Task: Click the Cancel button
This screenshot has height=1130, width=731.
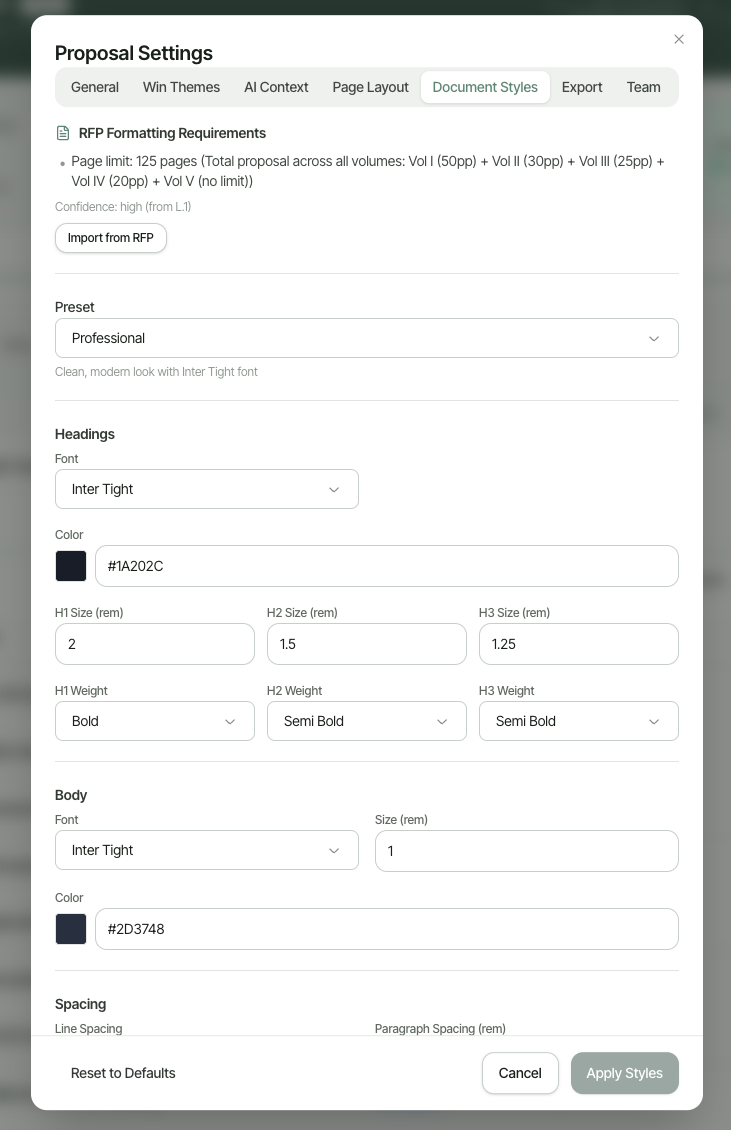Action: coord(520,1073)
